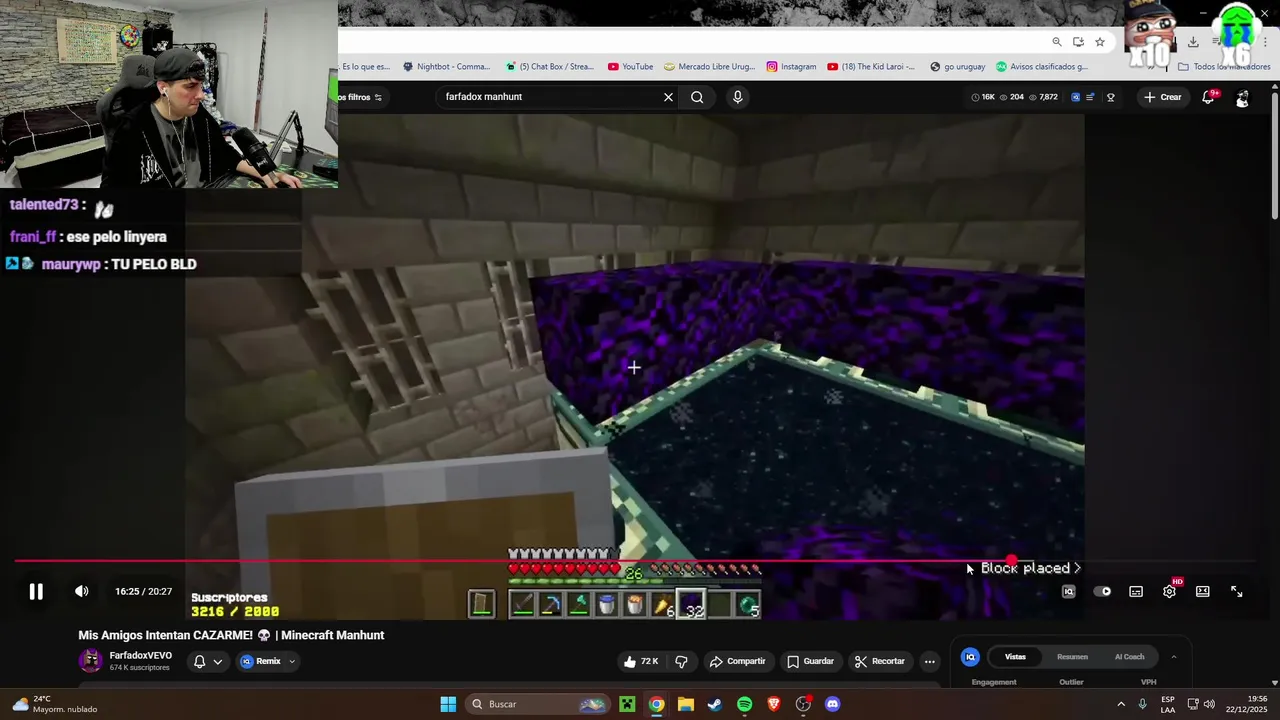Click the blue vidIQ logo in header
This screenshot has height=720, width=1280.
(x=1076, y=97)
